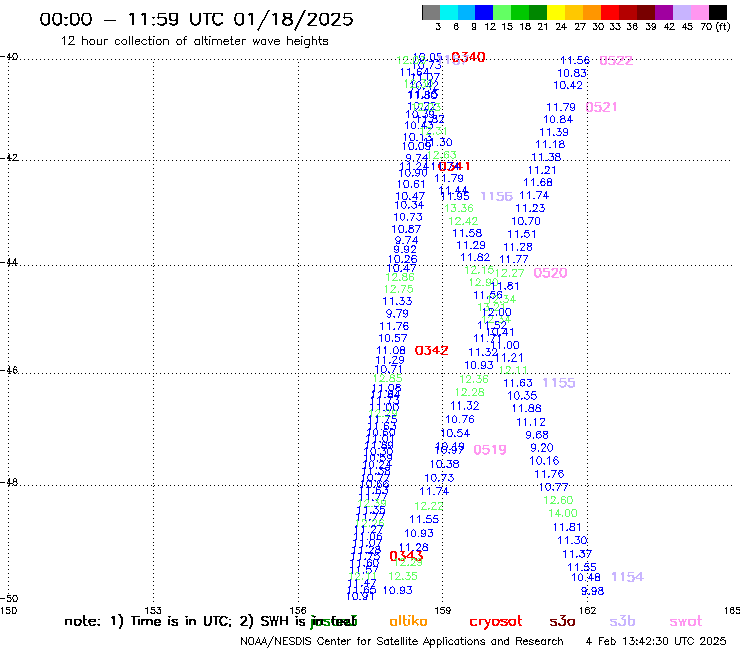Click the 'altika' legend label
The image size is (740, 650).
[x=408, y=621]
